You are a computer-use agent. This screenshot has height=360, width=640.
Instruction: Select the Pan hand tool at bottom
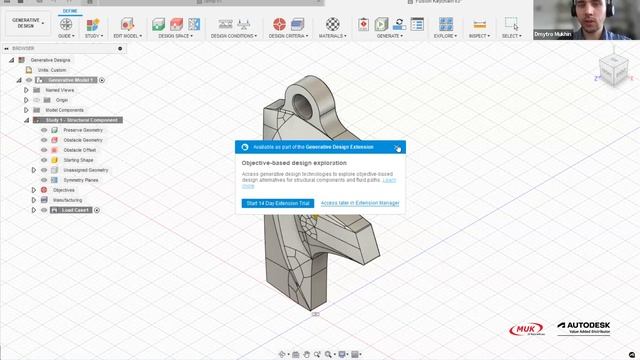[x=307, y=354]
